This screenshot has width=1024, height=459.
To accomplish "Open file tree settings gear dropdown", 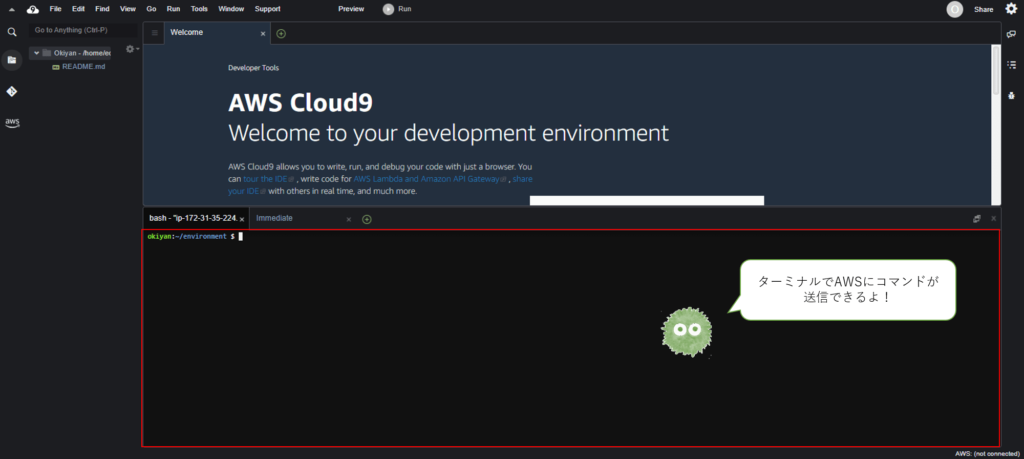I will [131, 49].
